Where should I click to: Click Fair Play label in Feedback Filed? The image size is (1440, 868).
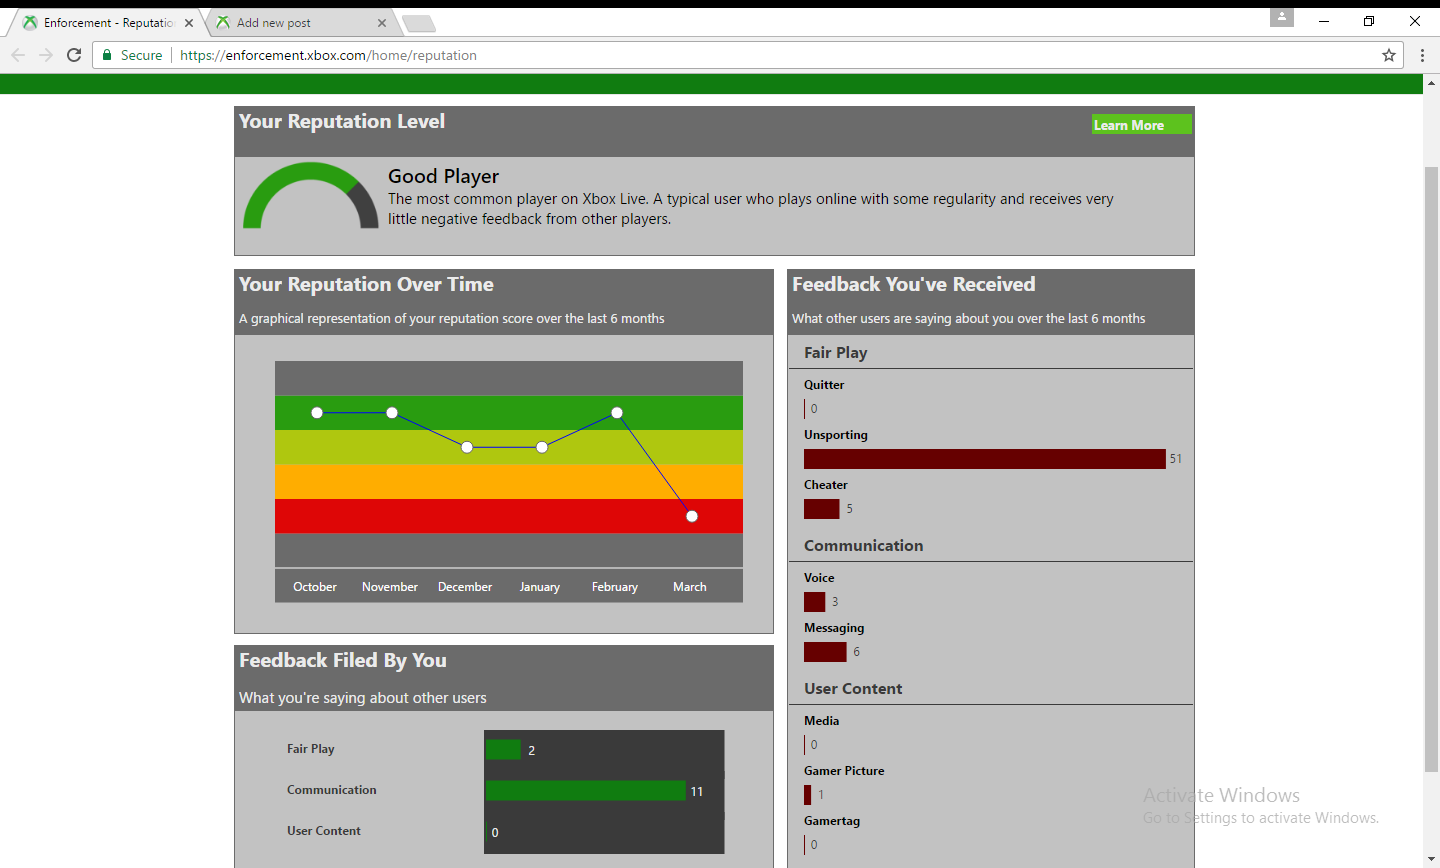pyautogui.click(x=311, y=749)
